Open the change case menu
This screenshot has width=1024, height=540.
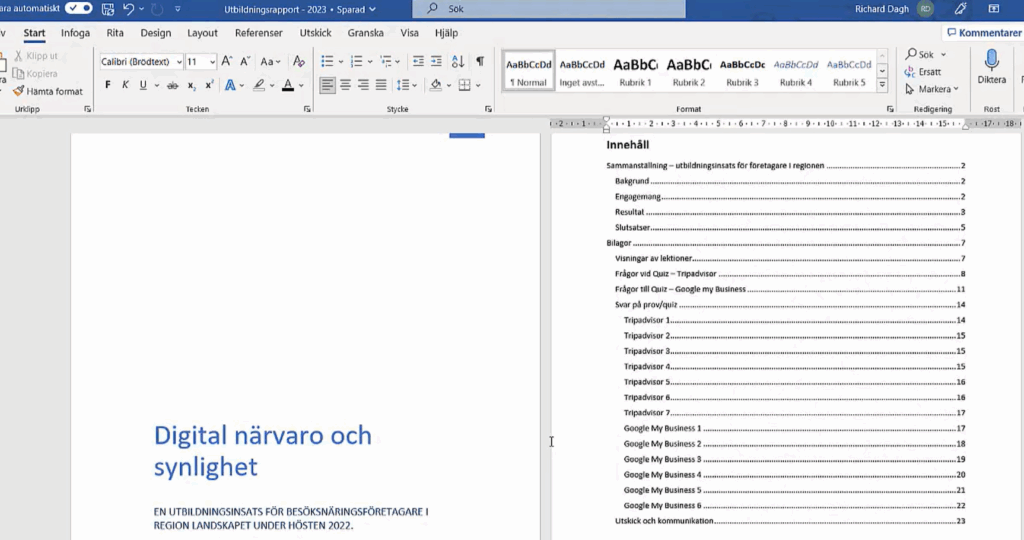(x=270, y=61)
